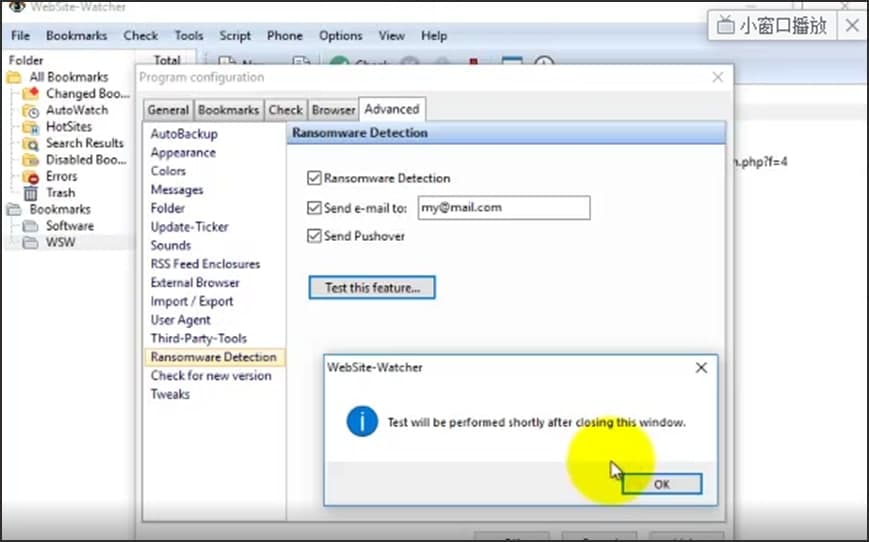Open the Help menu
Image resolution: width=869 pixels, height=542 pixels.
pos(434,35)
